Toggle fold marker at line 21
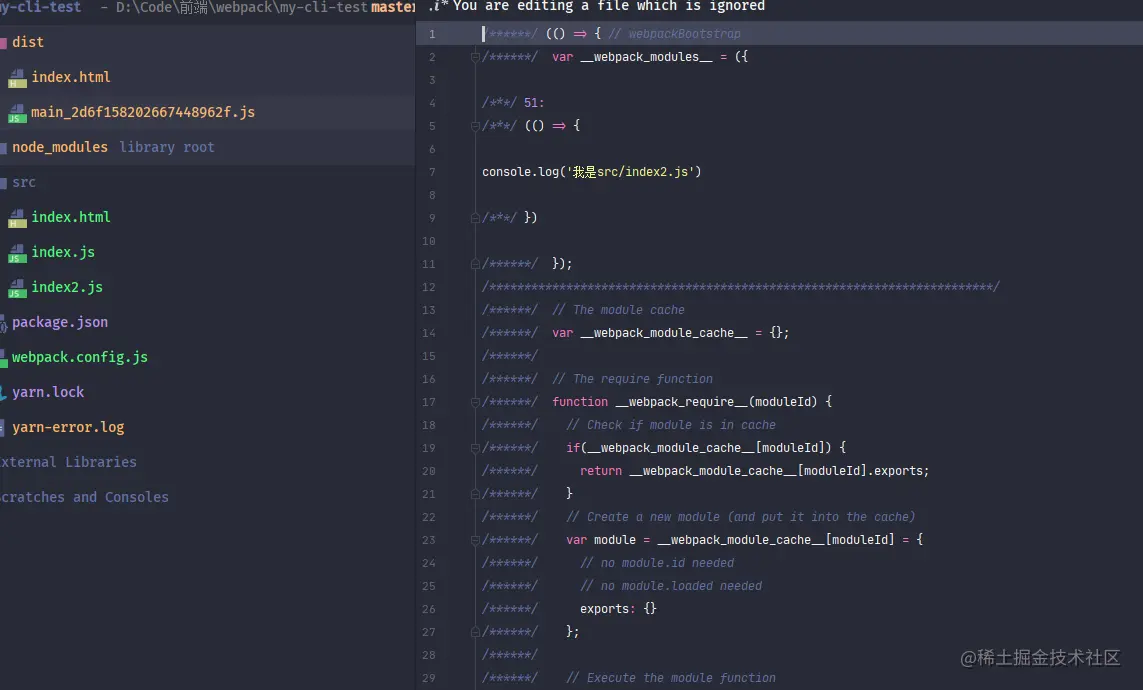Screen dimensions: 1143x690 [x=475, y=494]
